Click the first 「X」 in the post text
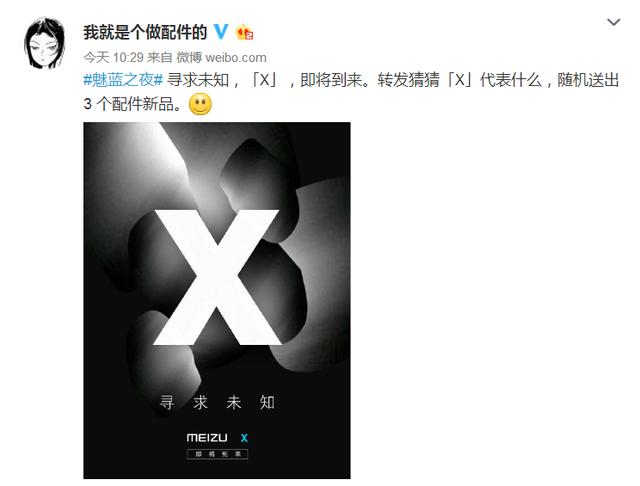 [x=264, y=80]
